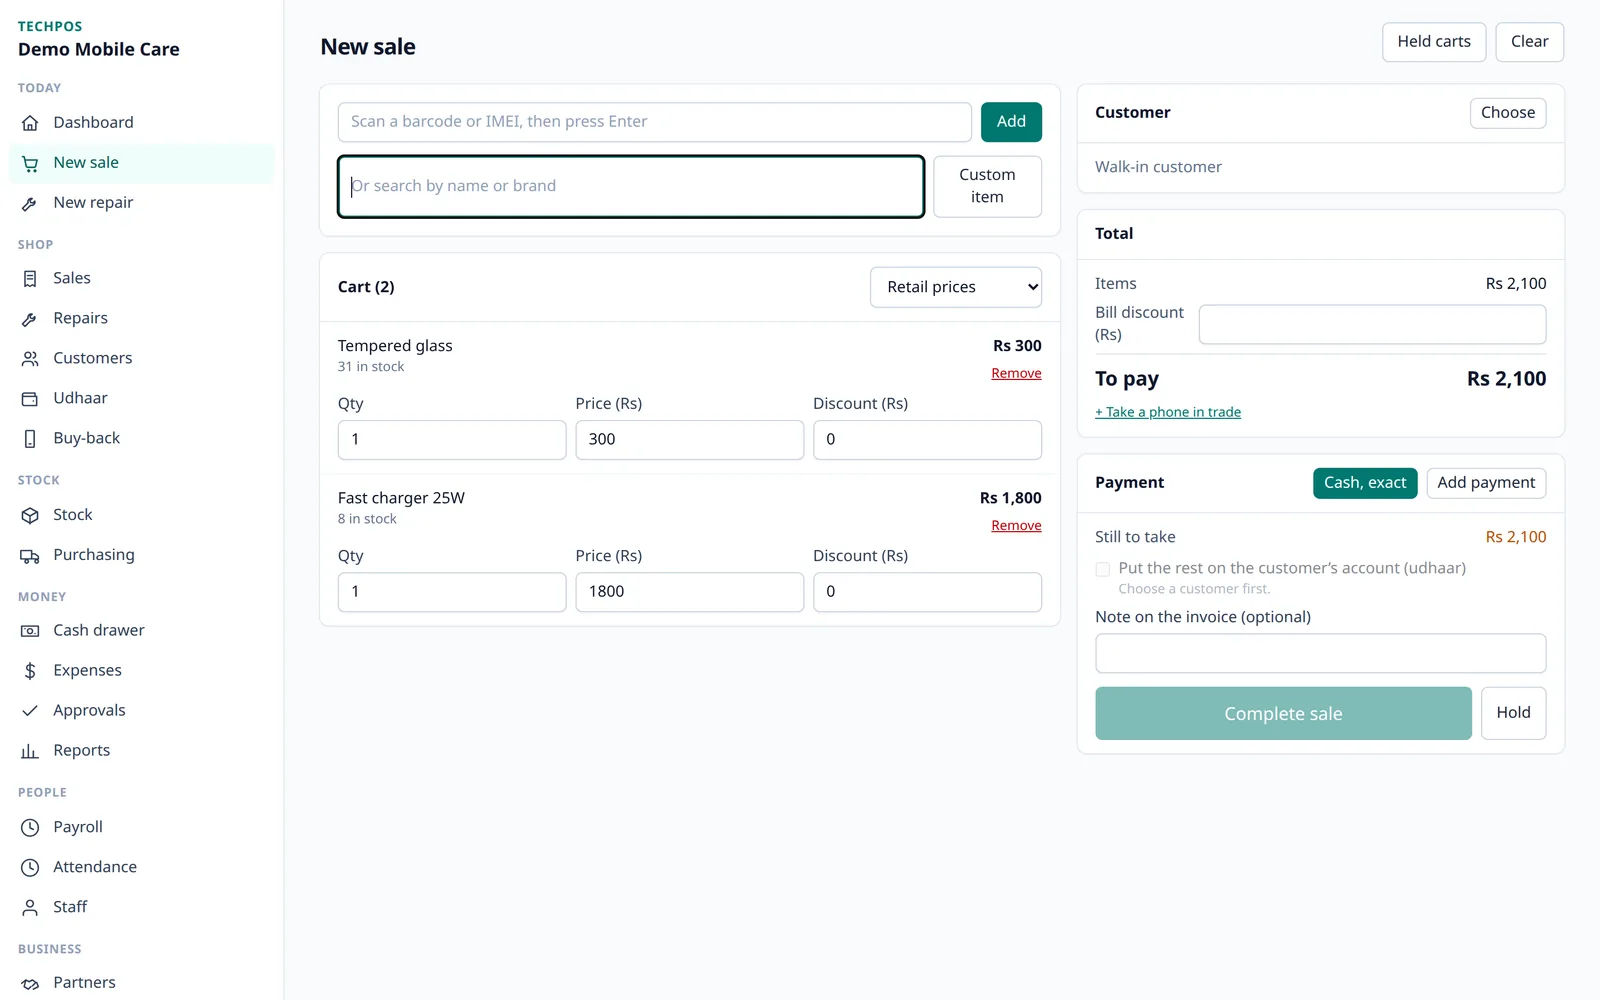The width and height of the screenshot is (1600, 1000).
Task: Click Tempered glass Price field
Action: [690, 440]
